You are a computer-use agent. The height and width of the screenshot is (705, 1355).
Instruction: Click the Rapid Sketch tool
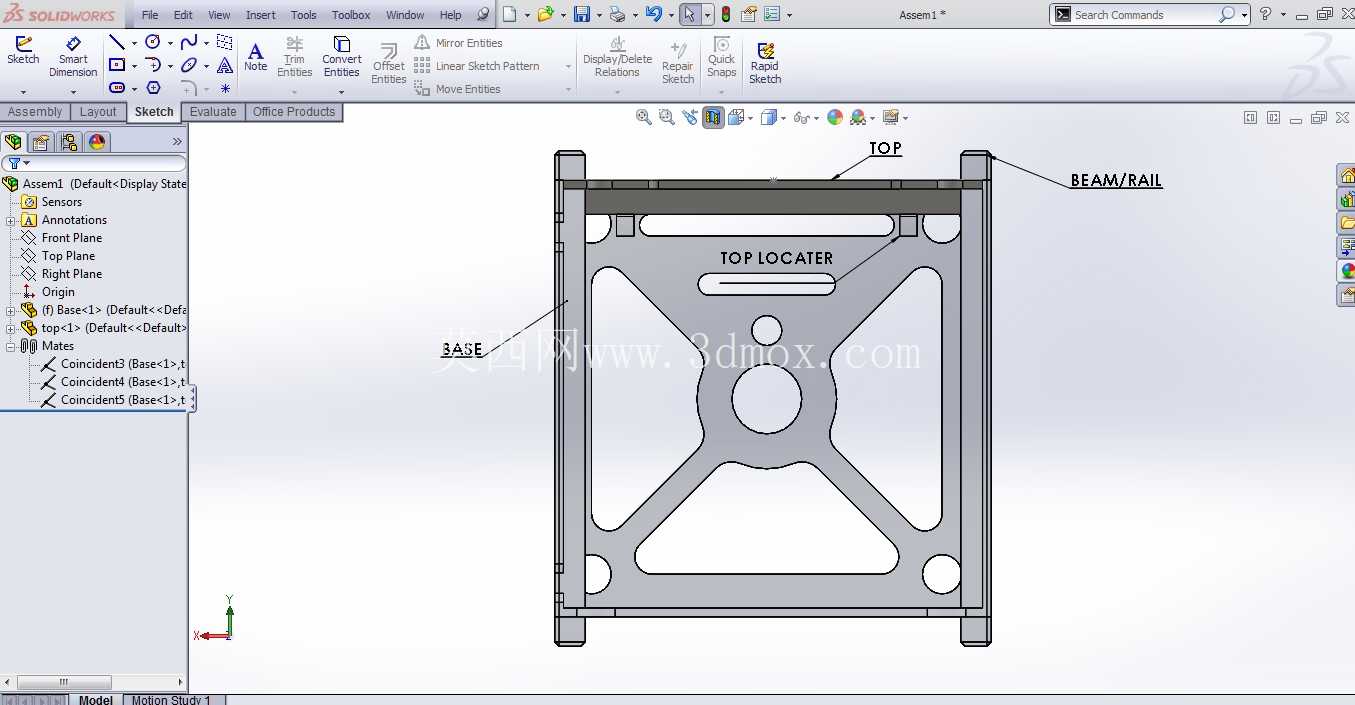click(765, 63)
